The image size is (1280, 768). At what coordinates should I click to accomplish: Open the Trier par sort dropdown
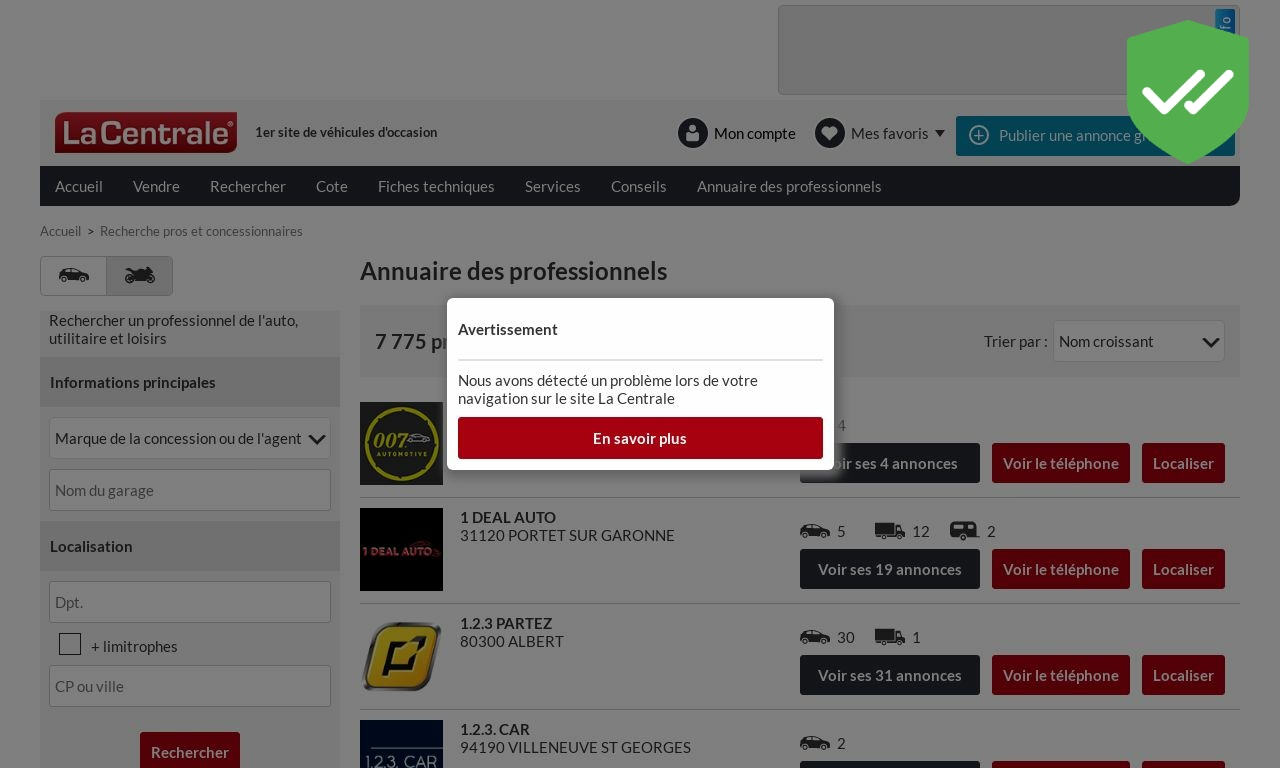(x=1139, y=341)
